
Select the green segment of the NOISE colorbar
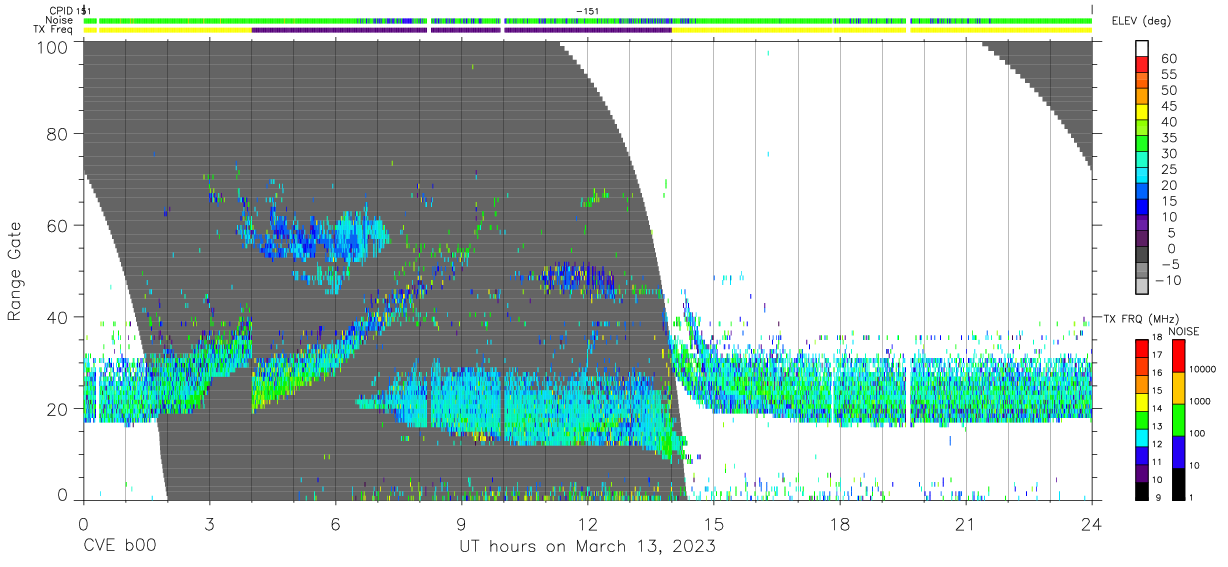1180,420
